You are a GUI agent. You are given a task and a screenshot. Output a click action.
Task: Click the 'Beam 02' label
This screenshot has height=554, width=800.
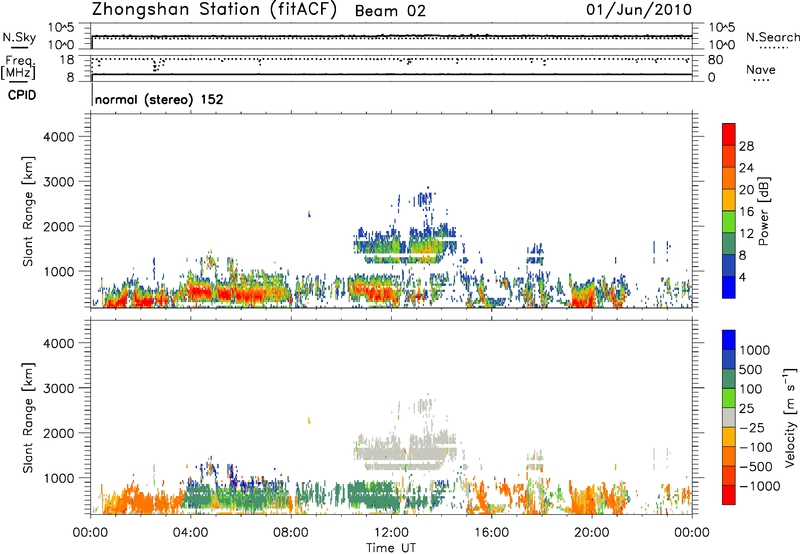(x=390, y=11)
